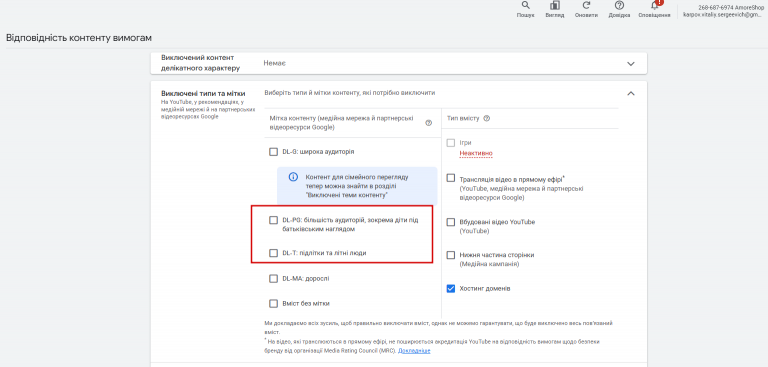
Task: Click the DL-MA: дорослі label
Action: click(306, 279)
